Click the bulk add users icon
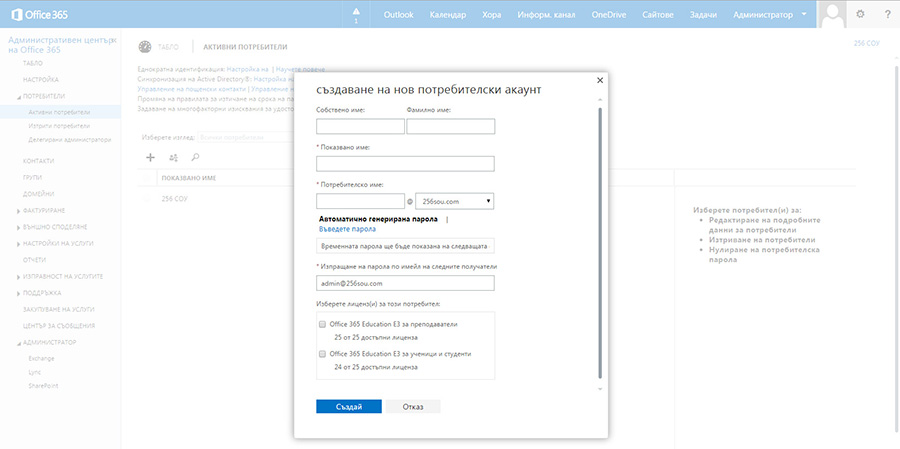Screen dimensions: 900x449 tap(173, 157)
